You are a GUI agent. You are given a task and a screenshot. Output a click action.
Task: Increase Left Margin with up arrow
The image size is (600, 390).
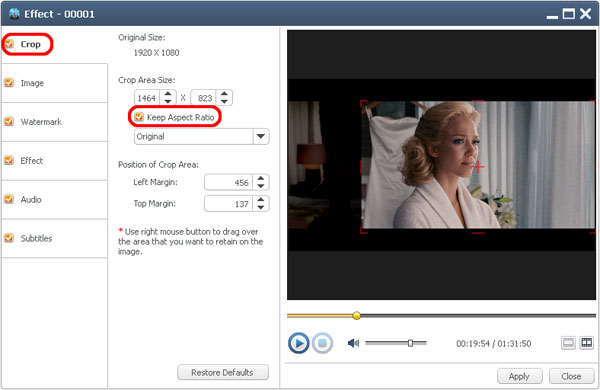tap(261, 178)
